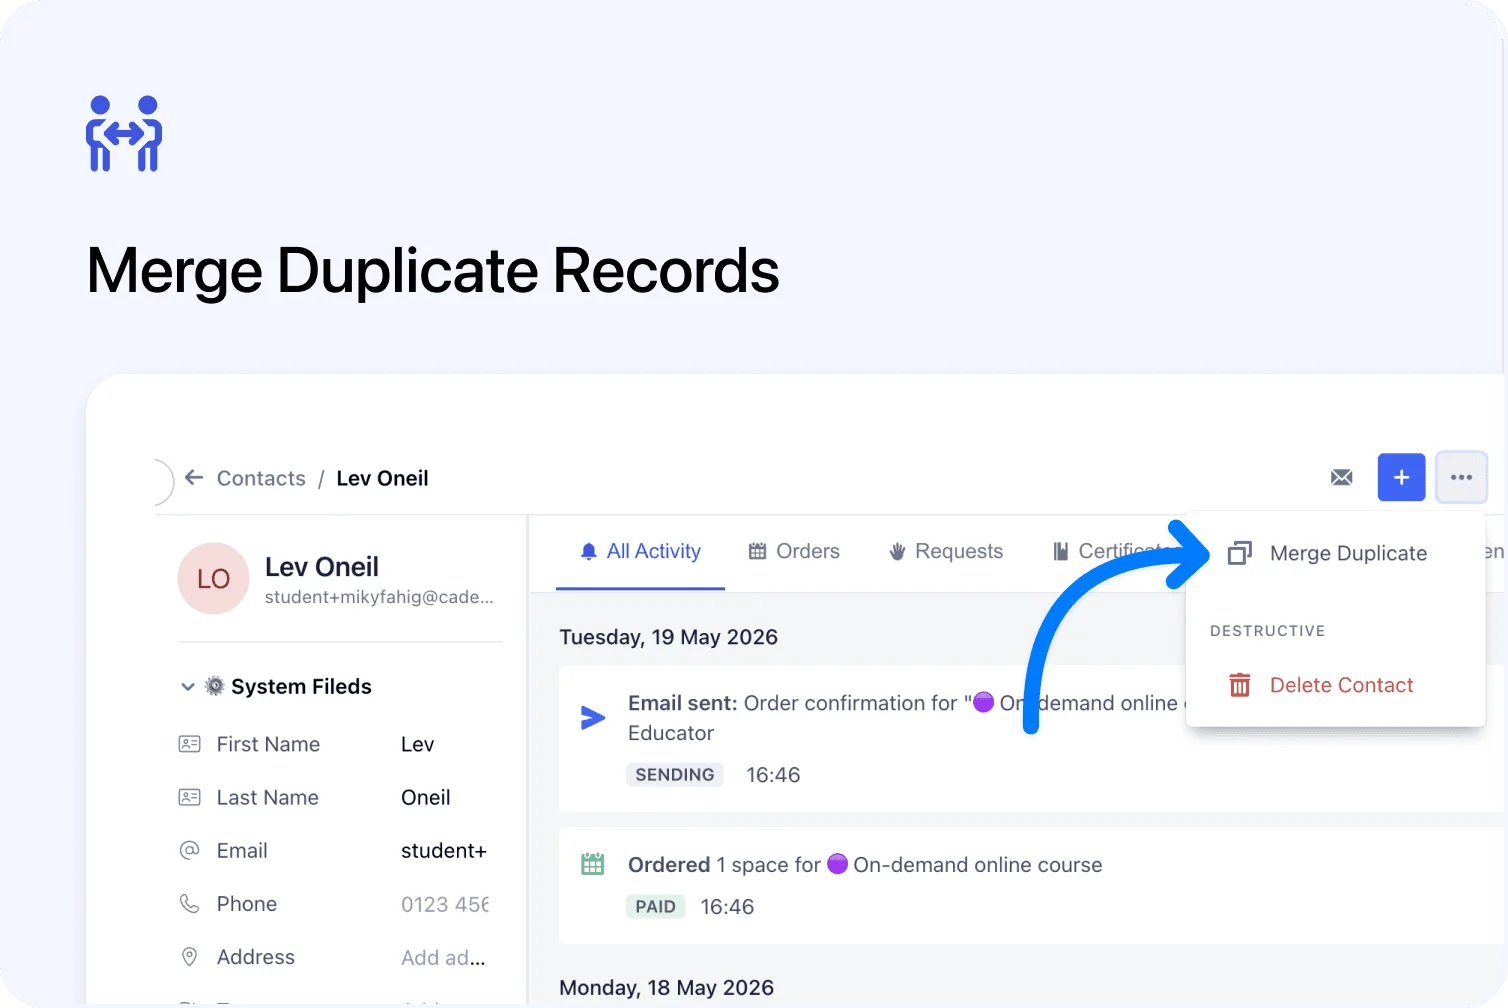Click the Add address placeholder
The width and height of the screenshot is (1508, 1008).
(x=442, y=958)
